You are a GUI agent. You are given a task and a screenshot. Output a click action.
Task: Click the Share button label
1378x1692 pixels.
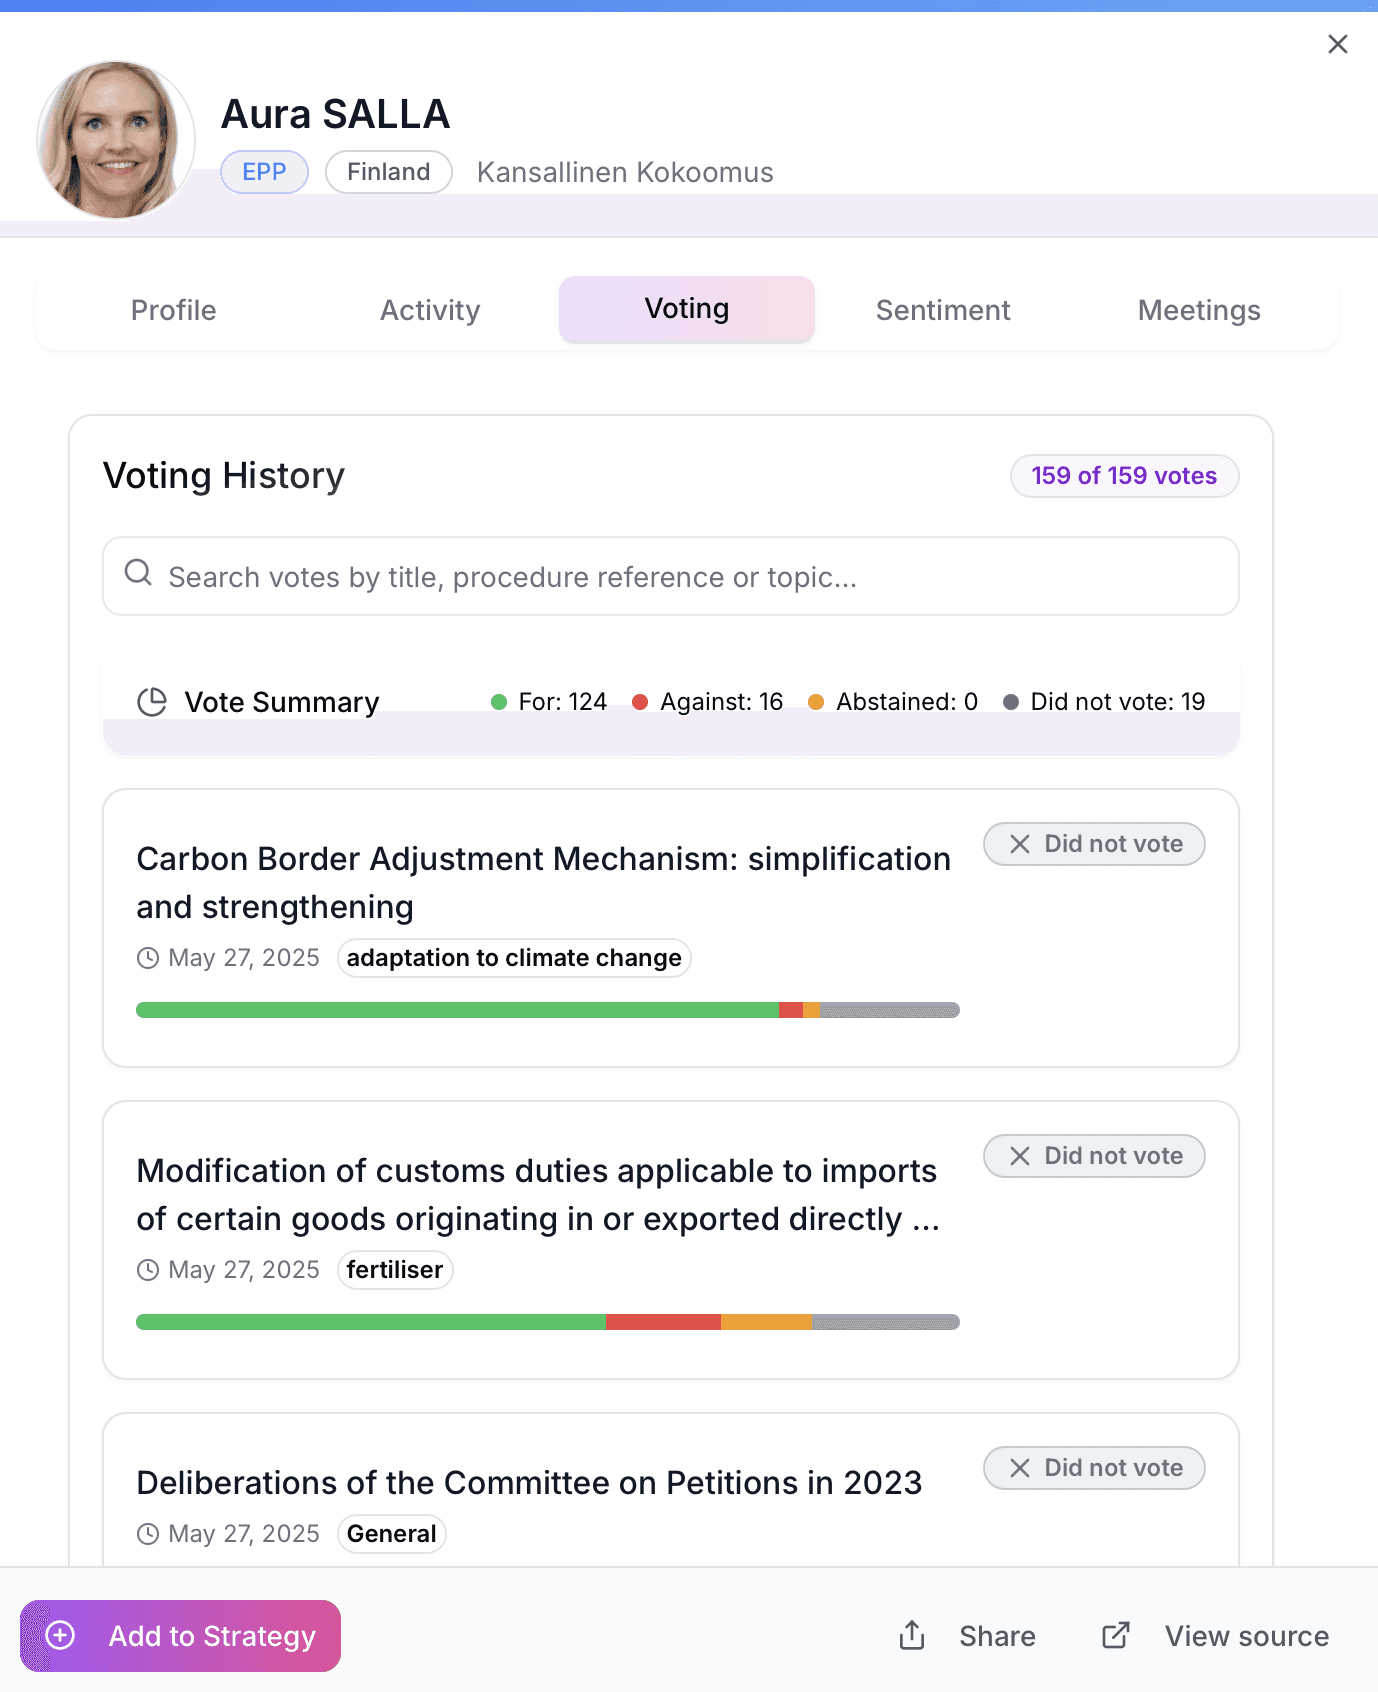997,1636
